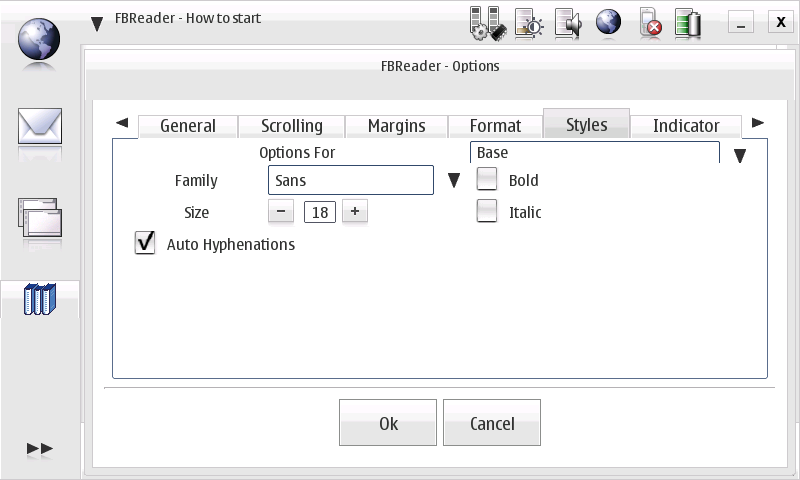Screen dimensions: 800x480
Task: Open the FBReader title menu arrow
Action: click(97, 23)
